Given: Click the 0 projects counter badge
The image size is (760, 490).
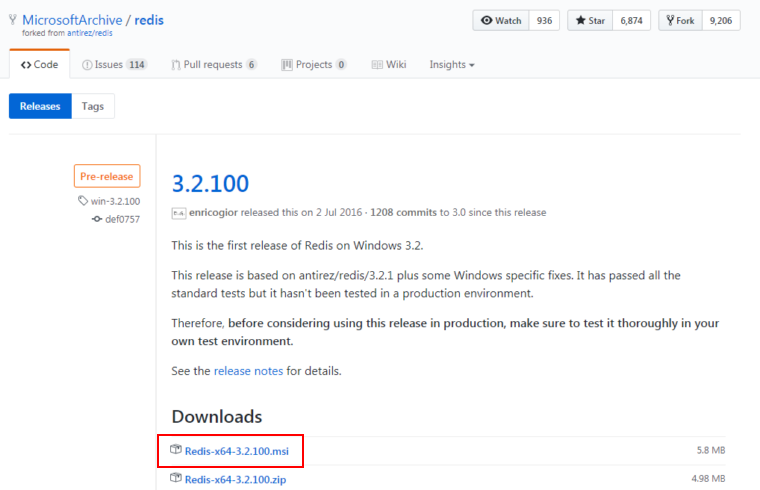Looking at the screenshot, I should coord(341,64).
